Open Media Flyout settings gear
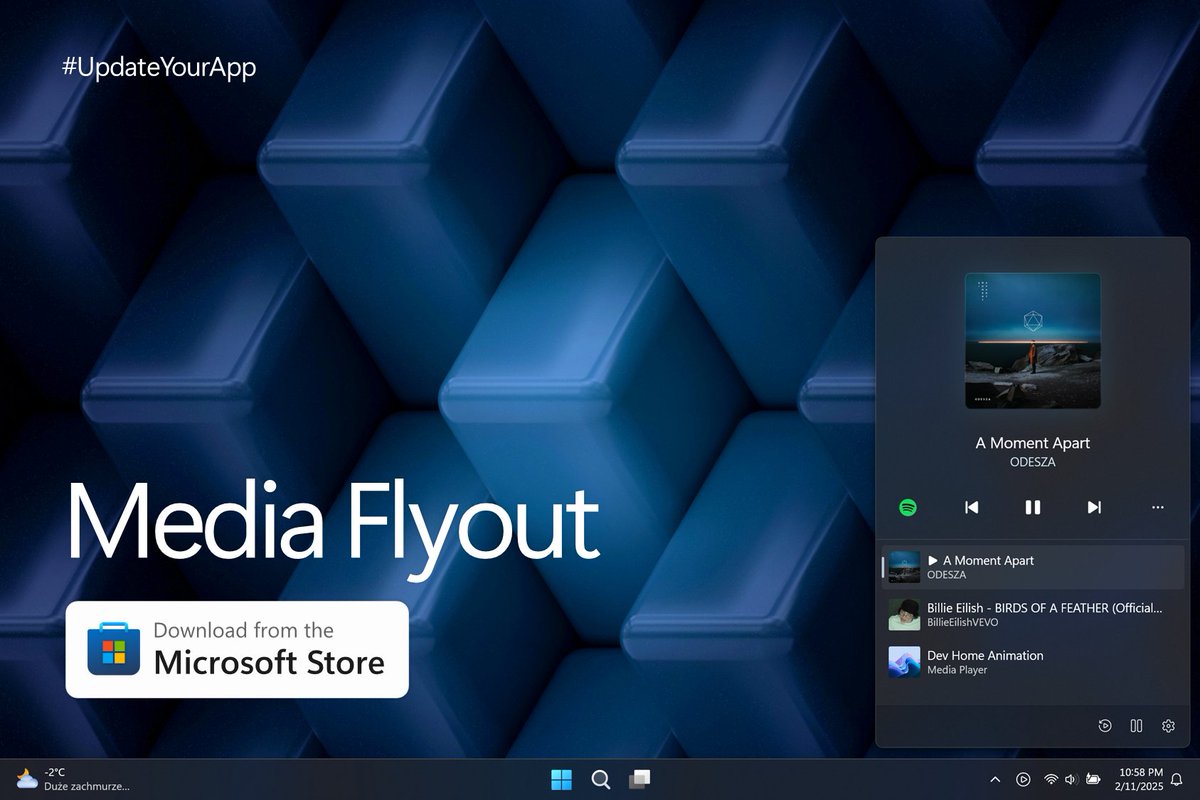This screenshot has height=800, width=1200. pyautogui.click(x=1168, y=726)
